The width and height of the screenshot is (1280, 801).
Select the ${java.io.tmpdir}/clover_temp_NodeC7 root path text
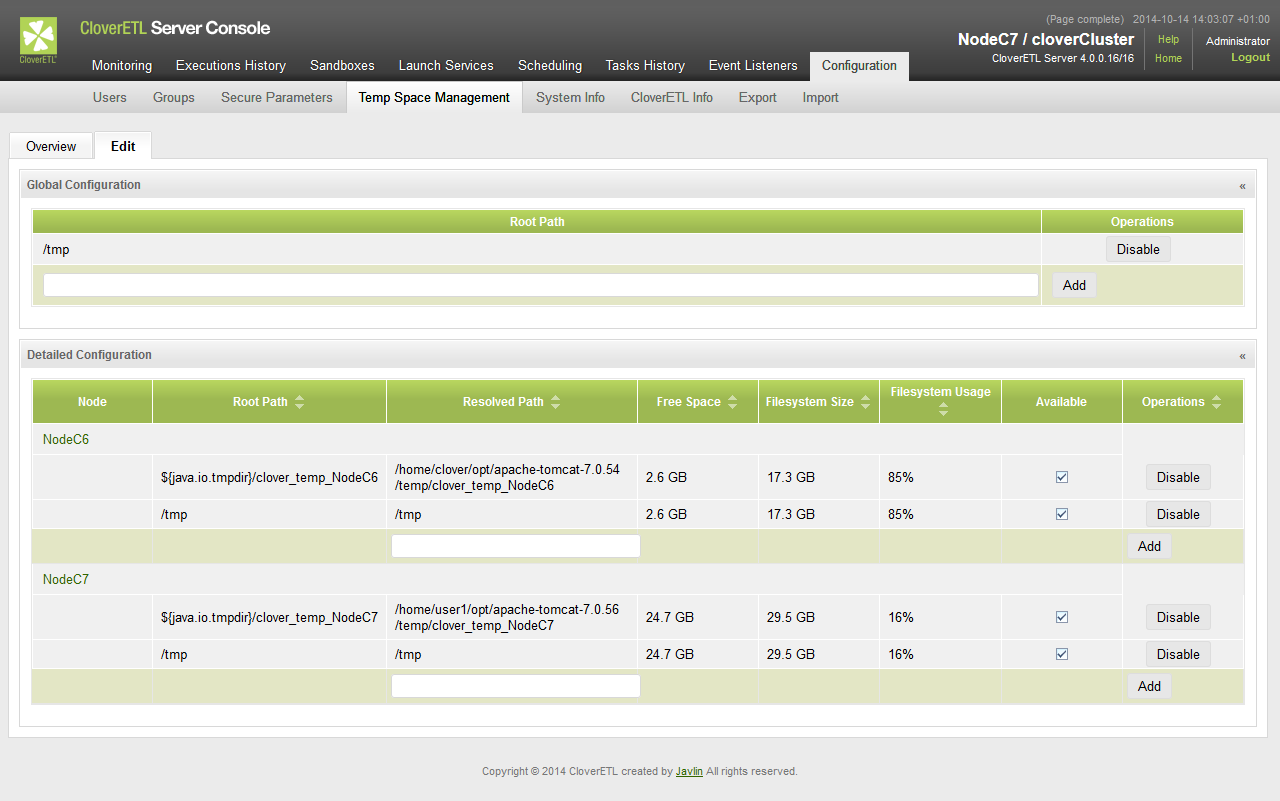tap(269, 618)
